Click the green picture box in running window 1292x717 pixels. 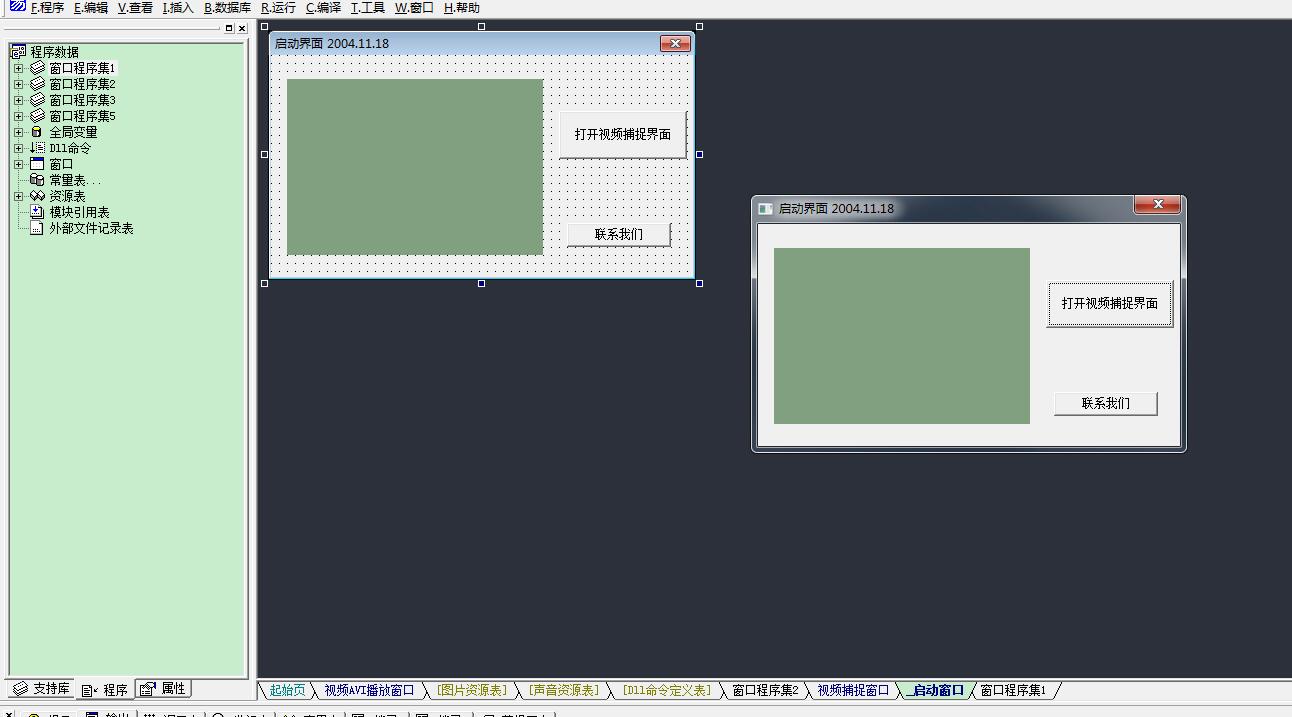(902, 336)
